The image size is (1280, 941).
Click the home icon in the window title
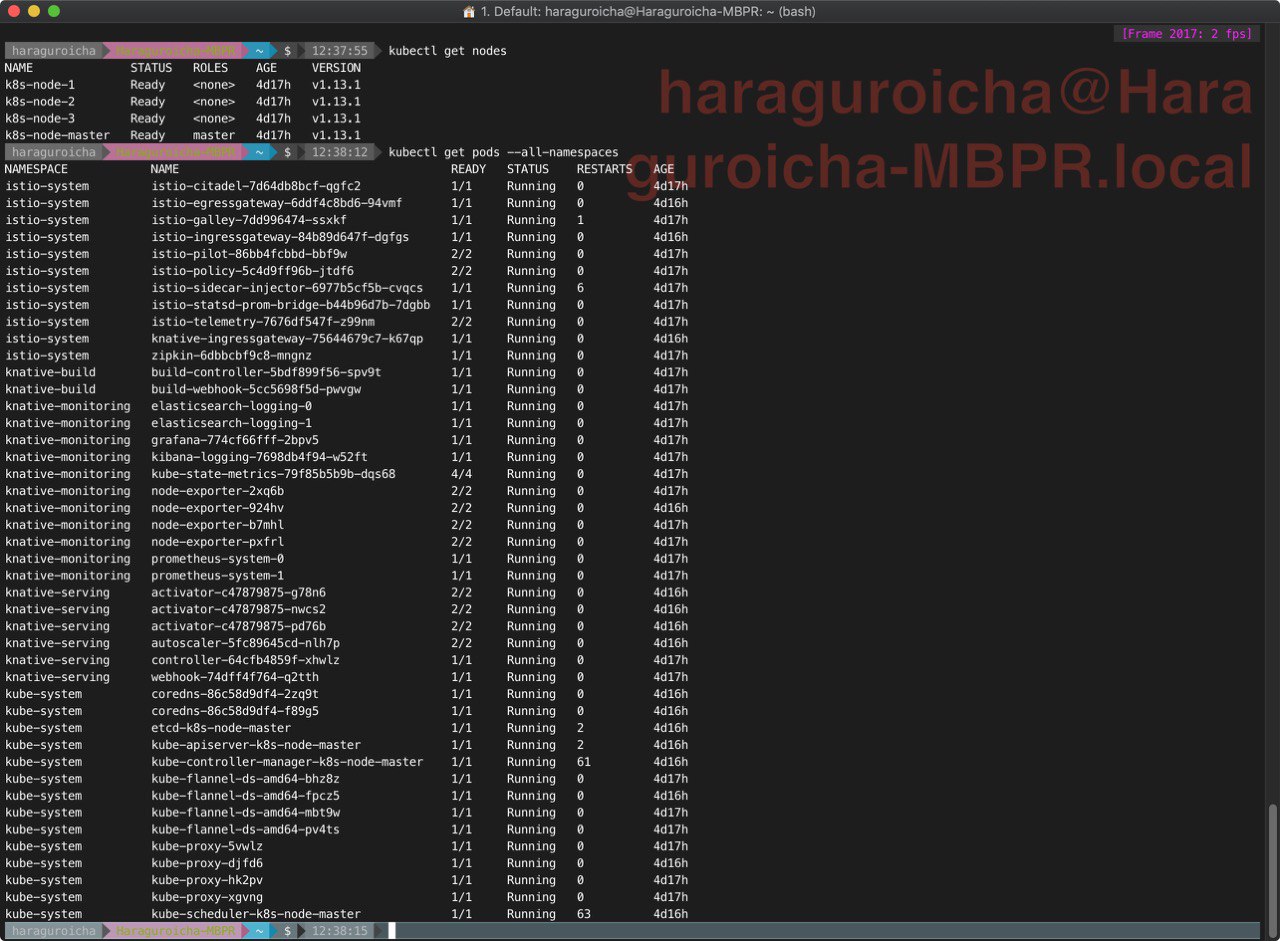coord(469,11)
